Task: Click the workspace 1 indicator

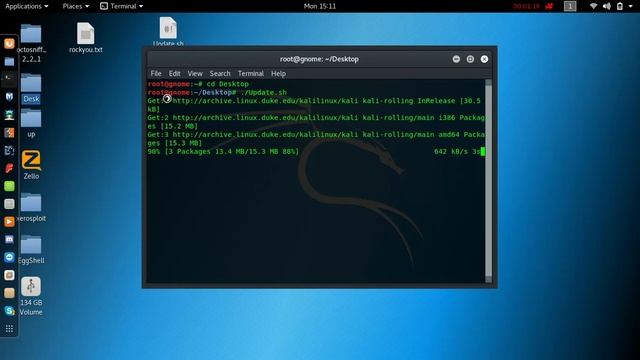Action: (570, 6)
